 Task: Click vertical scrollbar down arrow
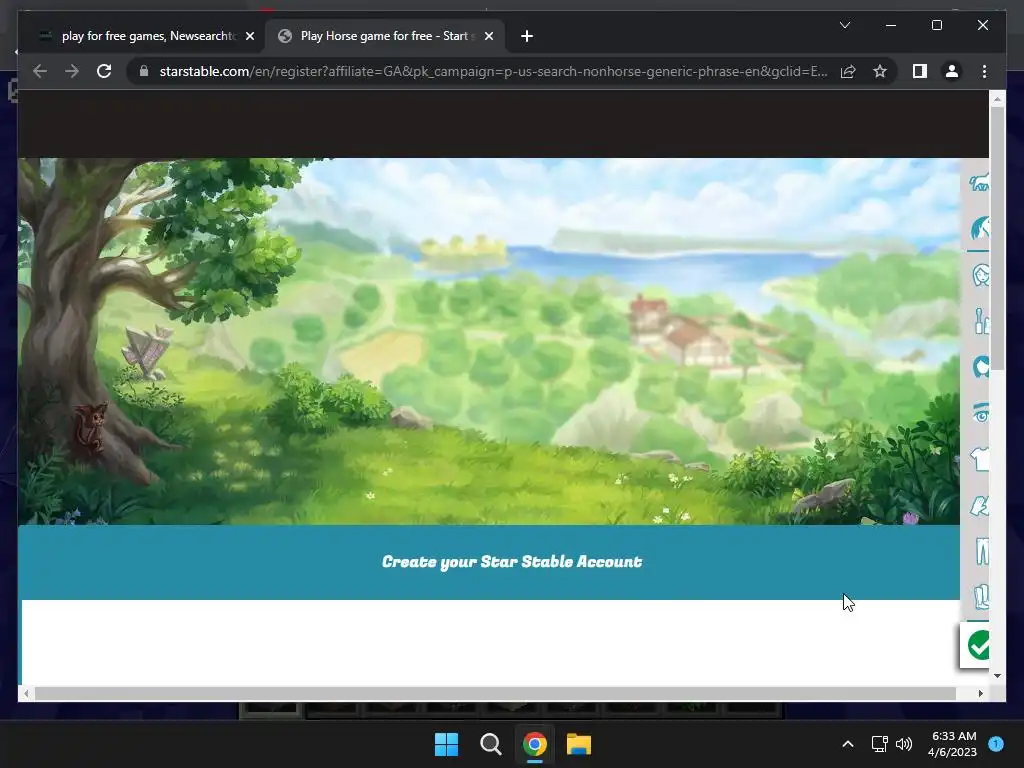point(997,676)
